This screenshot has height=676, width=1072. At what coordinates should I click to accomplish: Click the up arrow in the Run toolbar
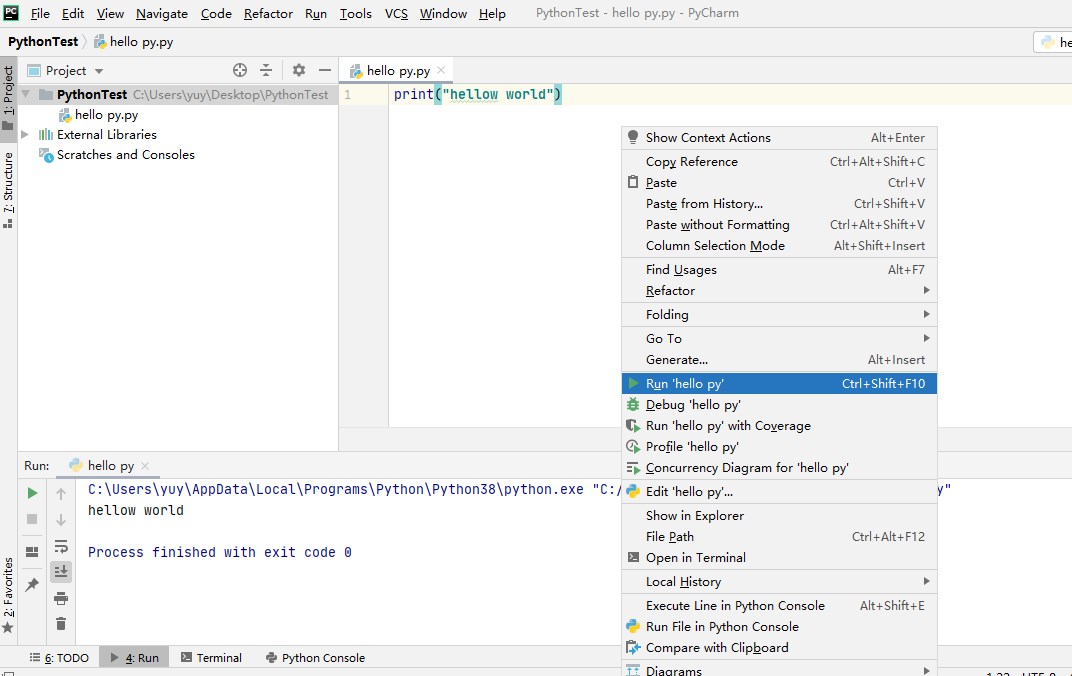point(61,494)
